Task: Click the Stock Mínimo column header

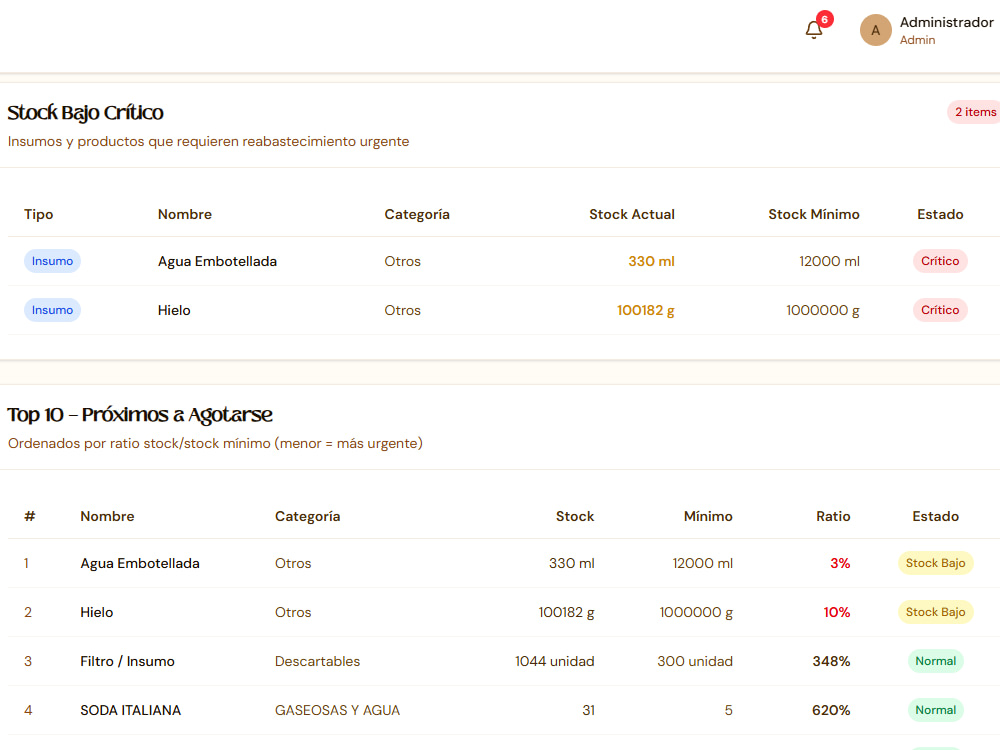Action: (814, 214)
